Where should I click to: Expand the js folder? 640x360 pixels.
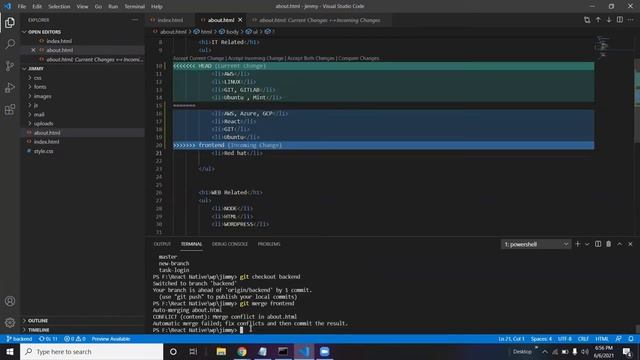36,105
